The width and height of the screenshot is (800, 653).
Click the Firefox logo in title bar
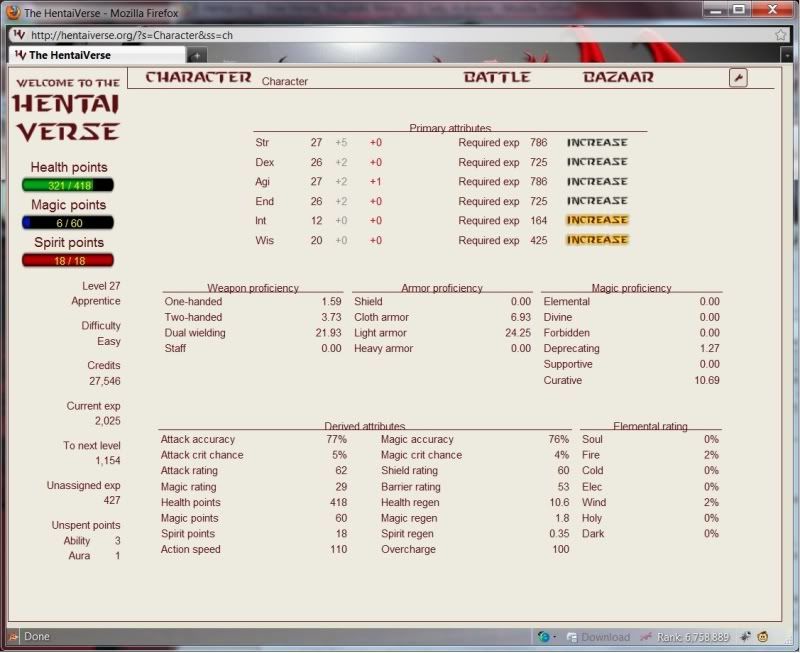[13, 12]
